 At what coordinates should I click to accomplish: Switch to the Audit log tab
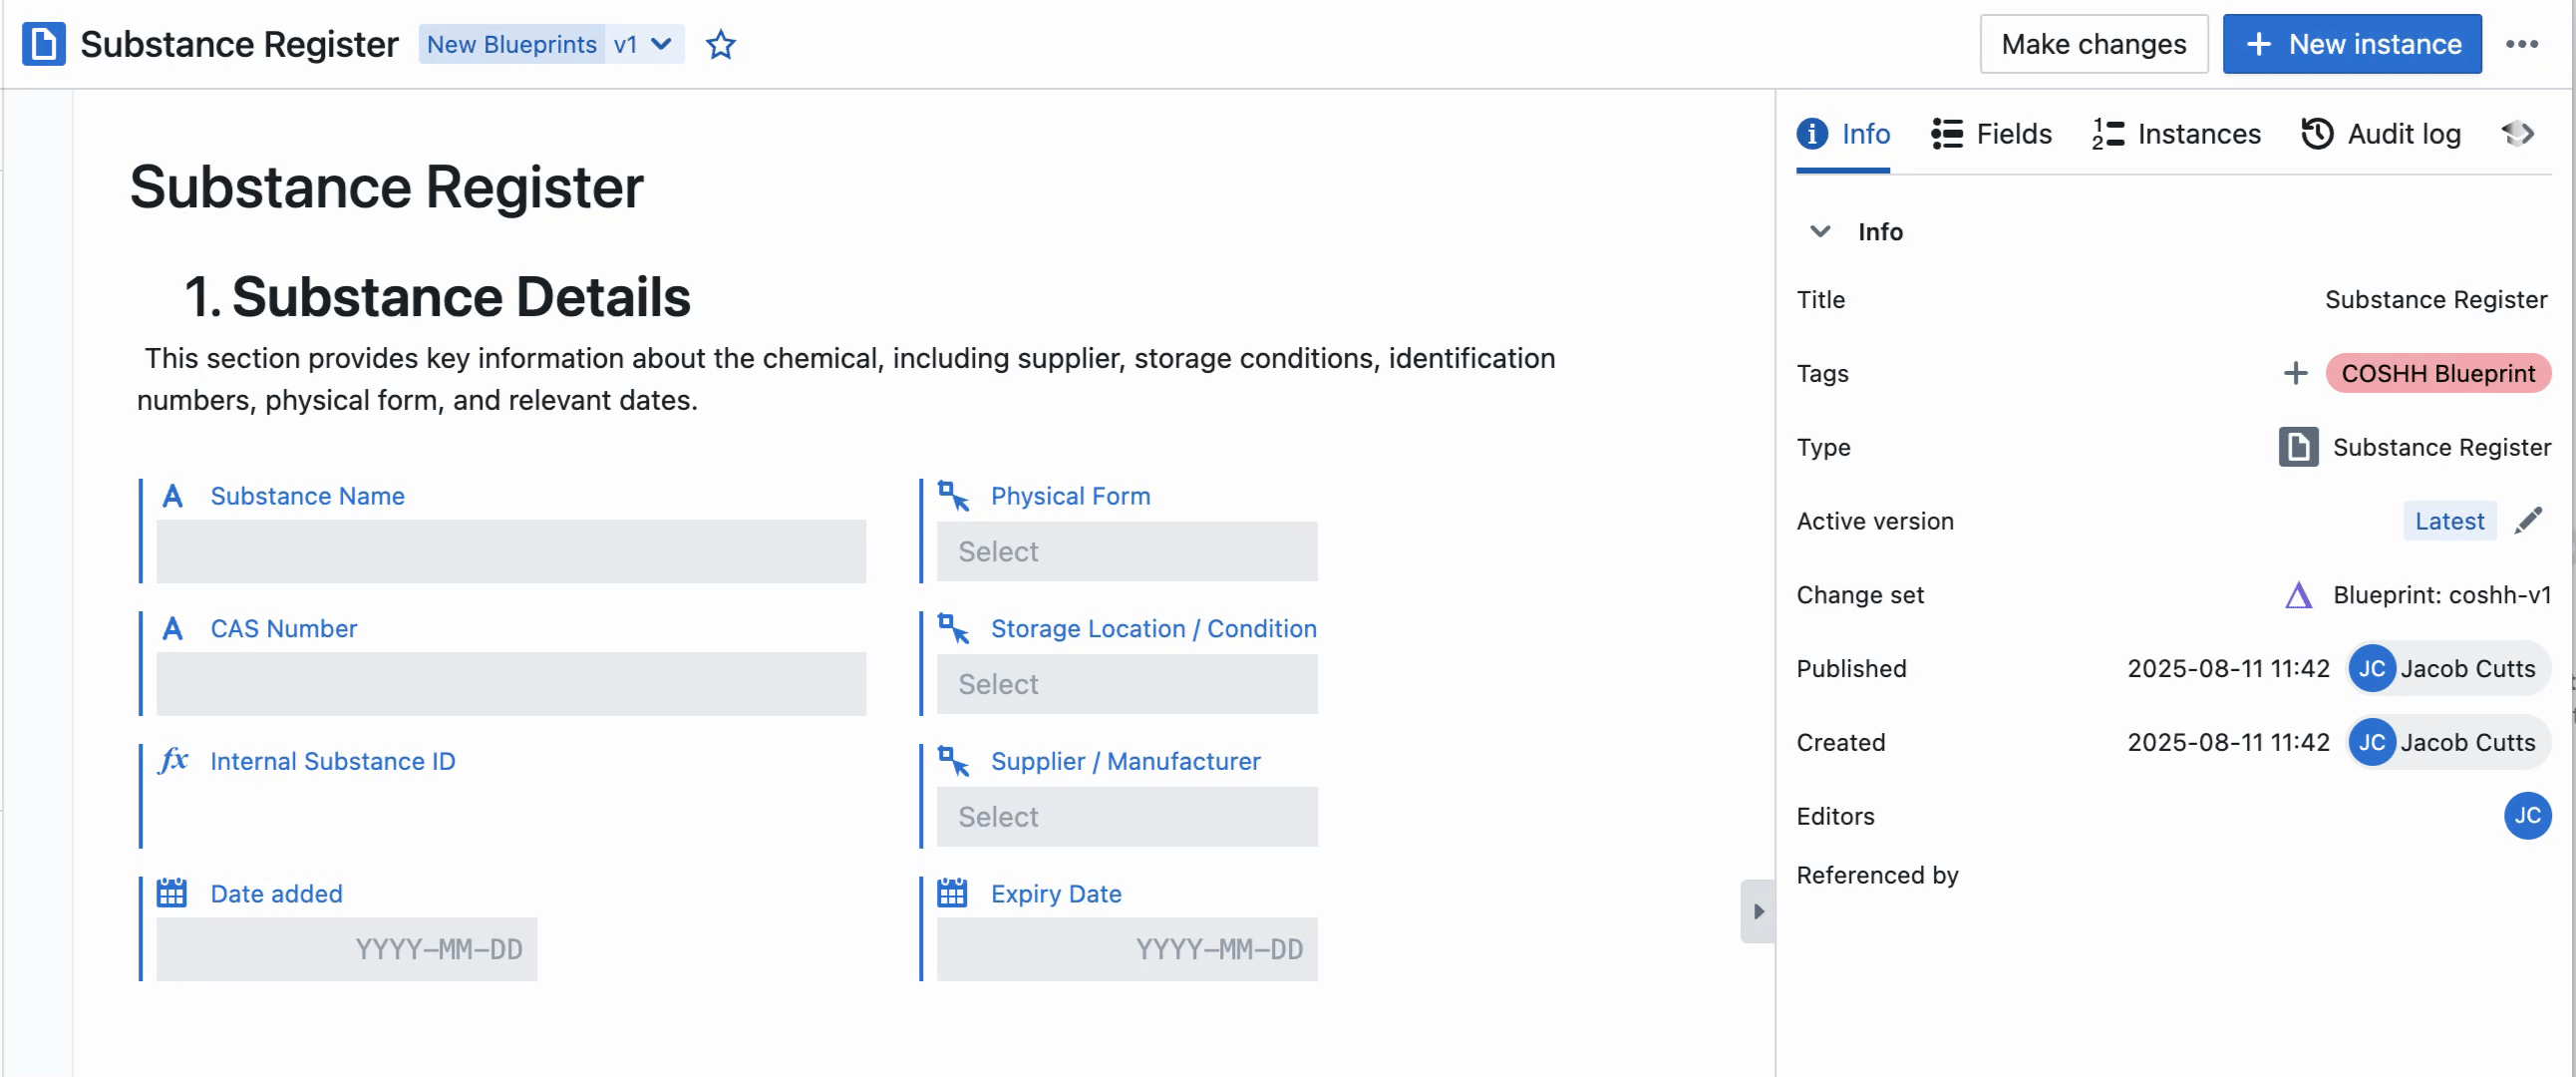click(x=2381, y=133)
